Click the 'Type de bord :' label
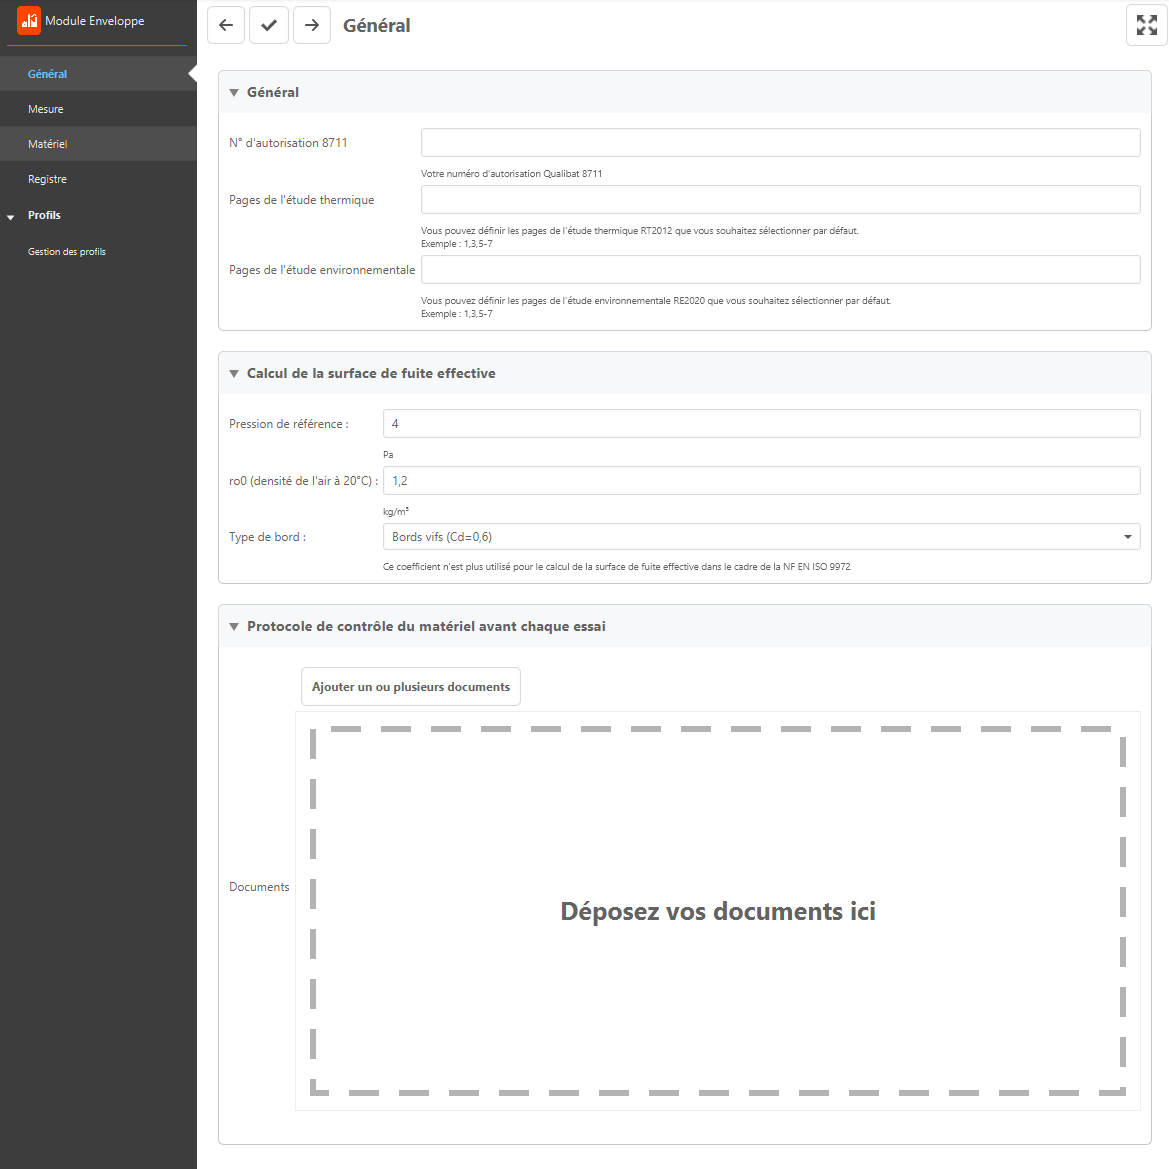This screenshot has width=1169, height=1169. pyautogui.click(x=267, y=538)
